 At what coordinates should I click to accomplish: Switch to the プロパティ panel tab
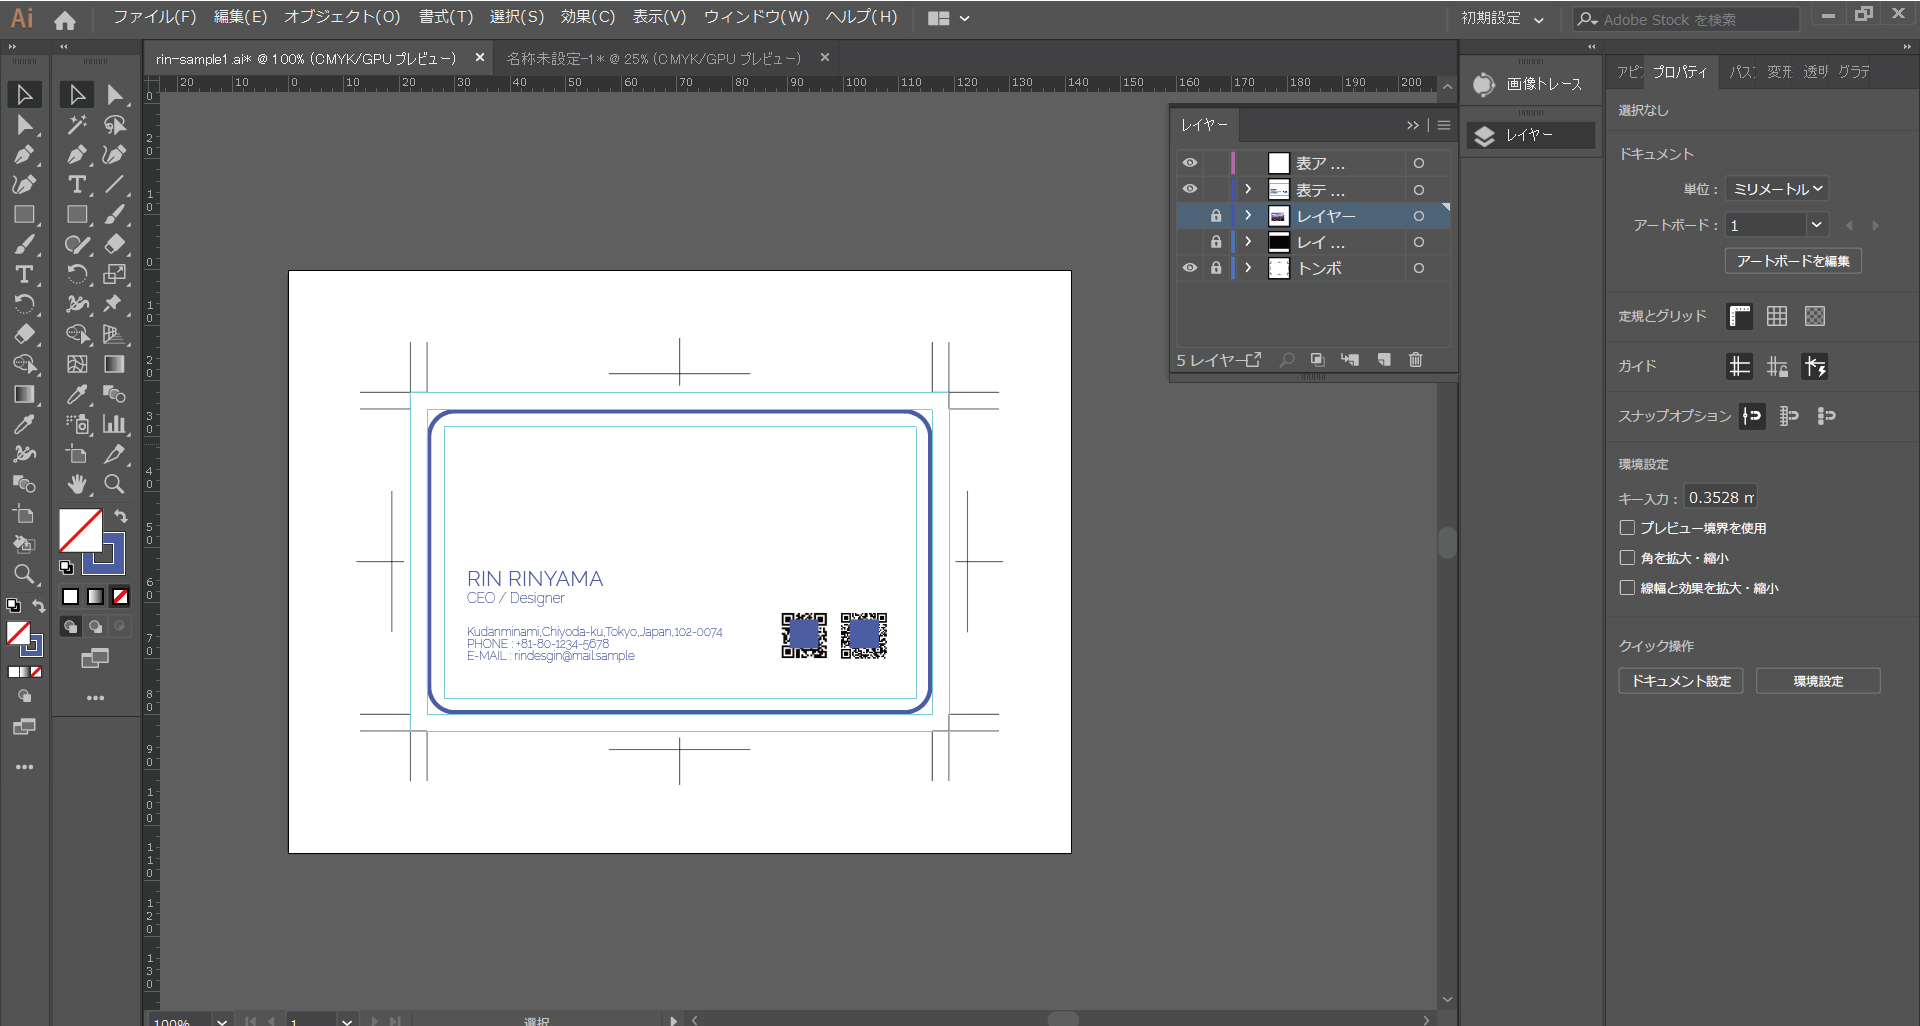pyautogui.click(x=1680, y=72)
